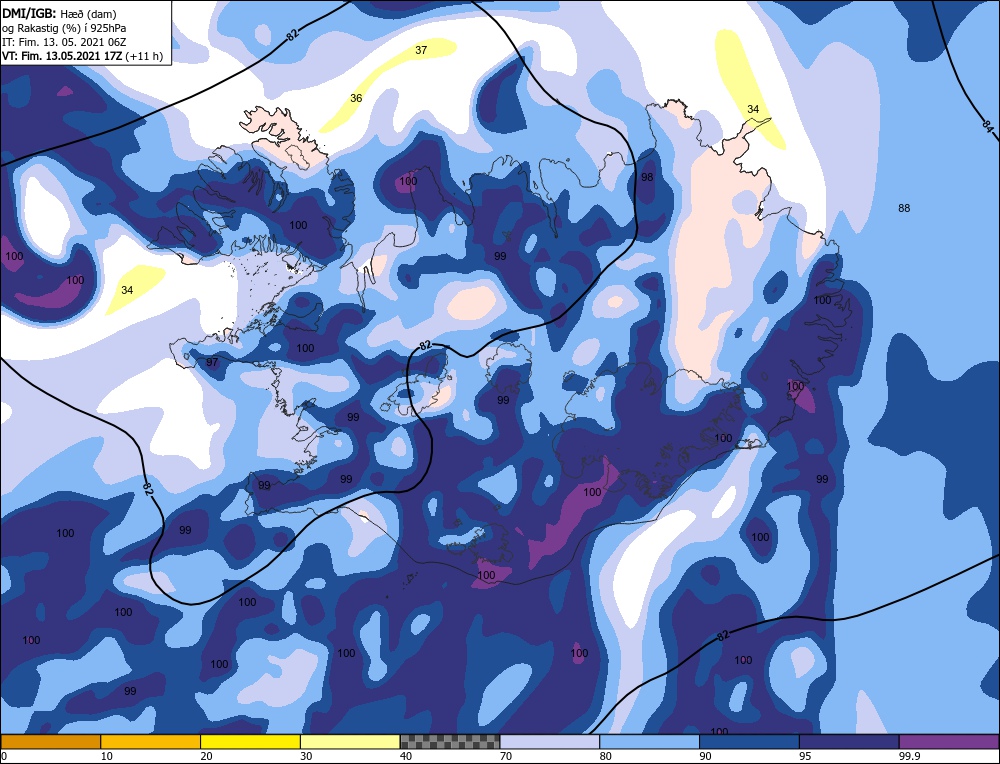This screenshot has width=1000, height=764.
Task: Pick the lavender 70–80 legend swatch
Action: coord(550,741)
